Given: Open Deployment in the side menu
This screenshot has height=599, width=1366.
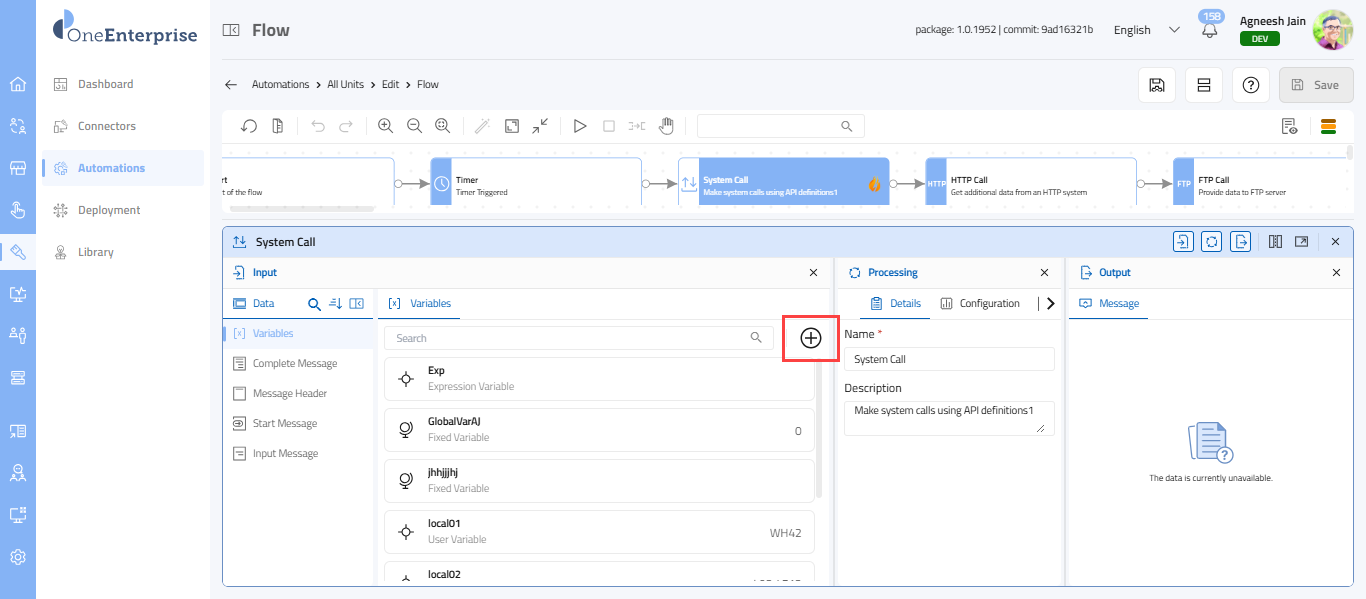Looking at the screenshot, I should (x=109, y=210).
